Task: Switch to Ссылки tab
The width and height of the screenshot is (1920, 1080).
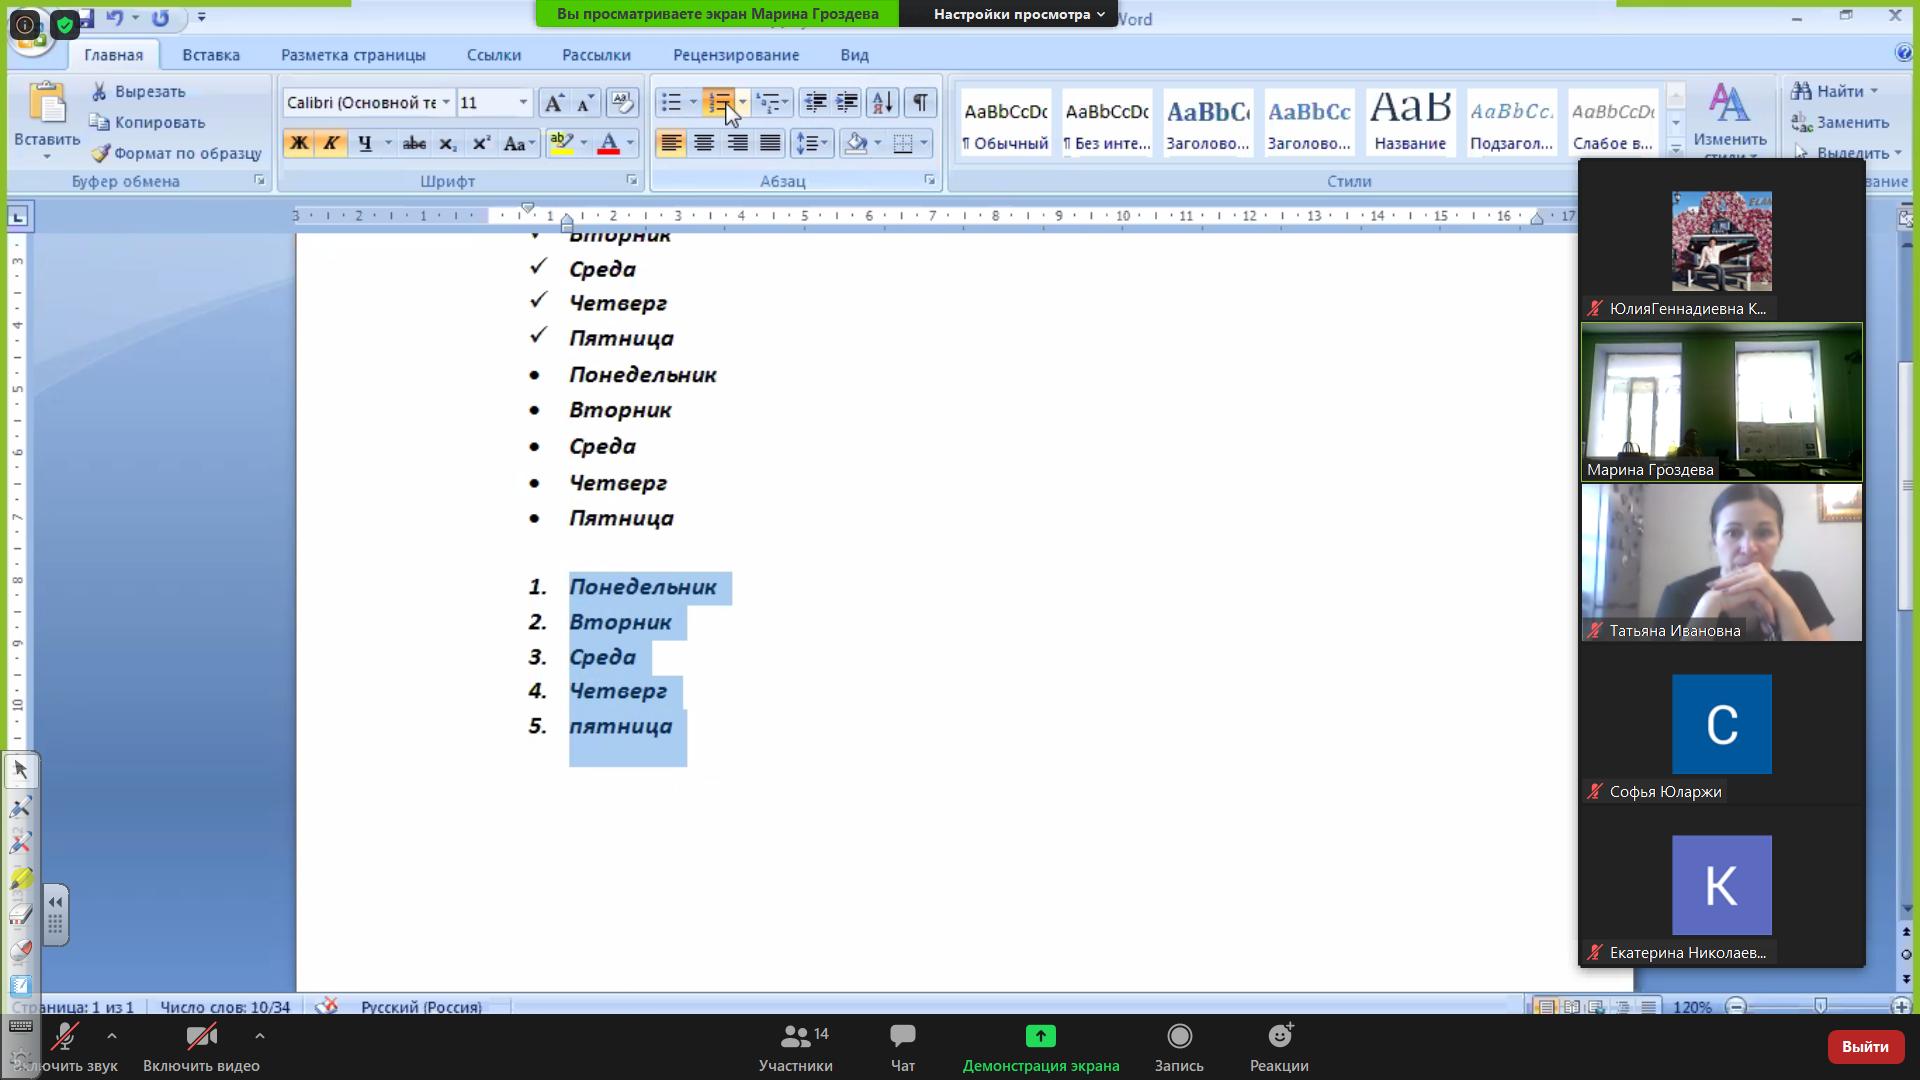Action: (x=494, y=55)
